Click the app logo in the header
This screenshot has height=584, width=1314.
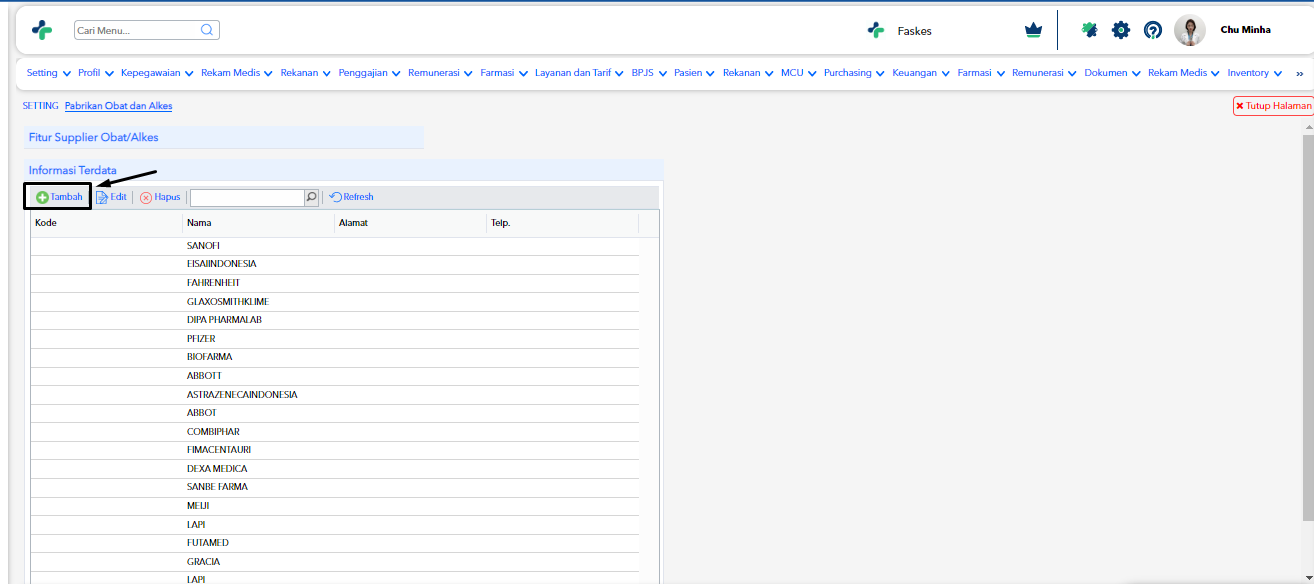coord(42,30)
